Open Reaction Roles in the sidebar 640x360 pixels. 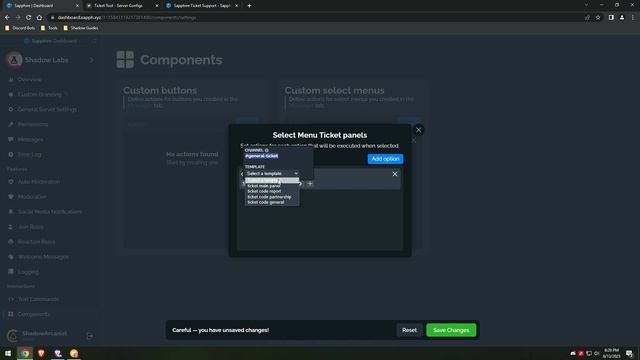(36, 242)
